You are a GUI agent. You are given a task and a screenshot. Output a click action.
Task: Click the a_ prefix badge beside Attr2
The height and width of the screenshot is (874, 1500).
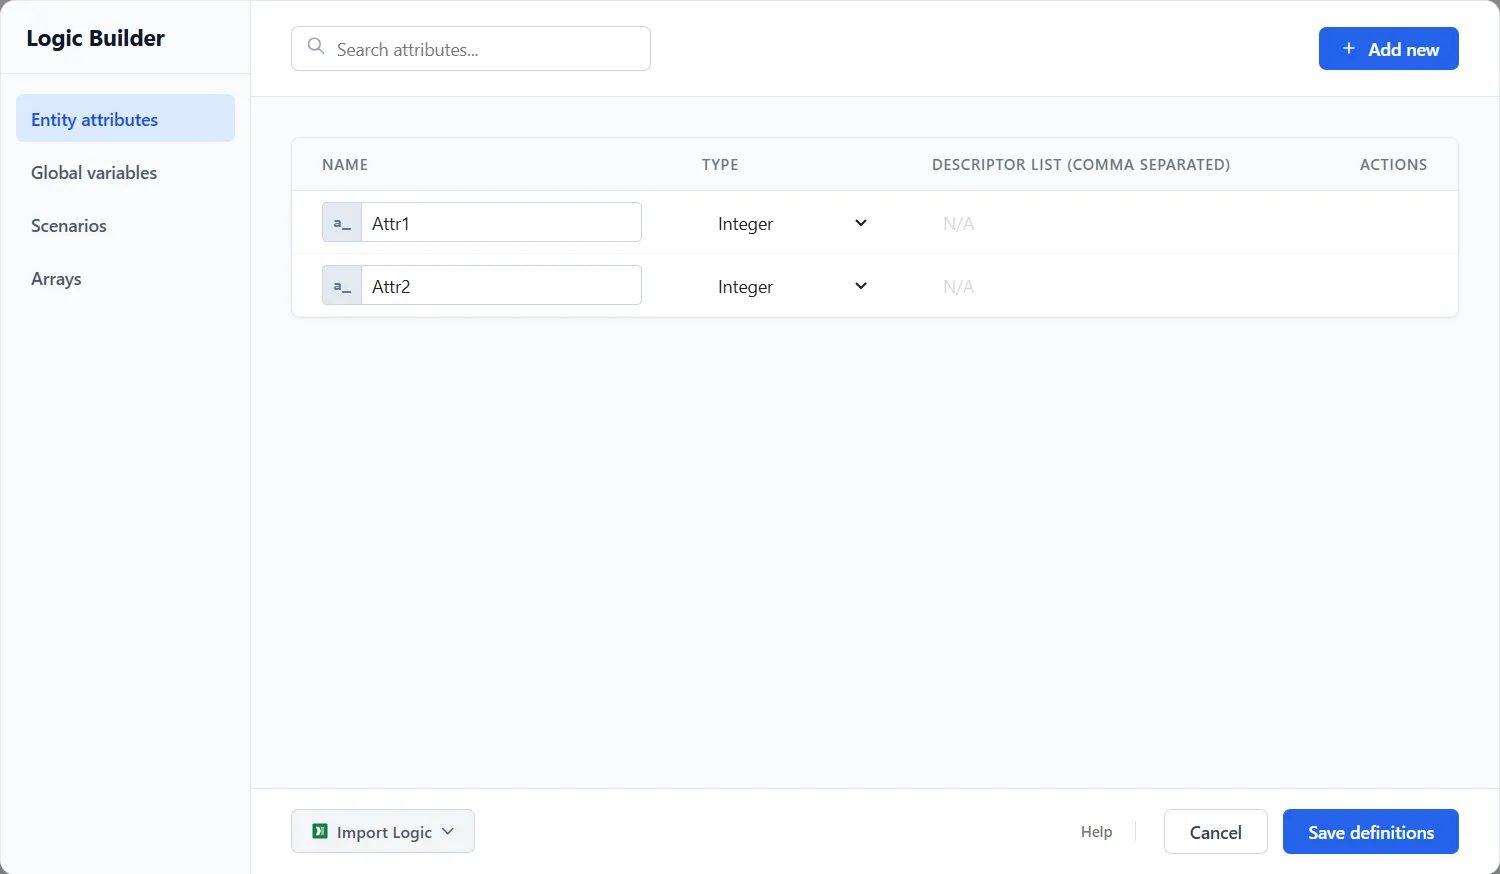point(342,285)
